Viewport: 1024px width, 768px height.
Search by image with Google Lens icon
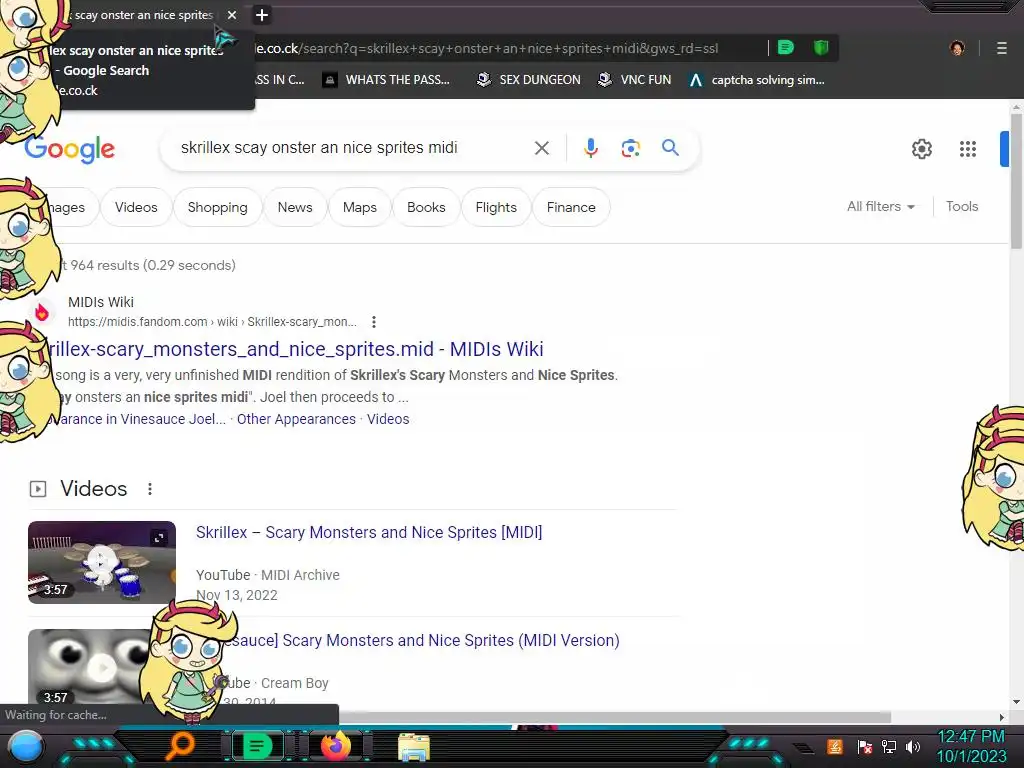pyautogui.click(x=630, y=148)
